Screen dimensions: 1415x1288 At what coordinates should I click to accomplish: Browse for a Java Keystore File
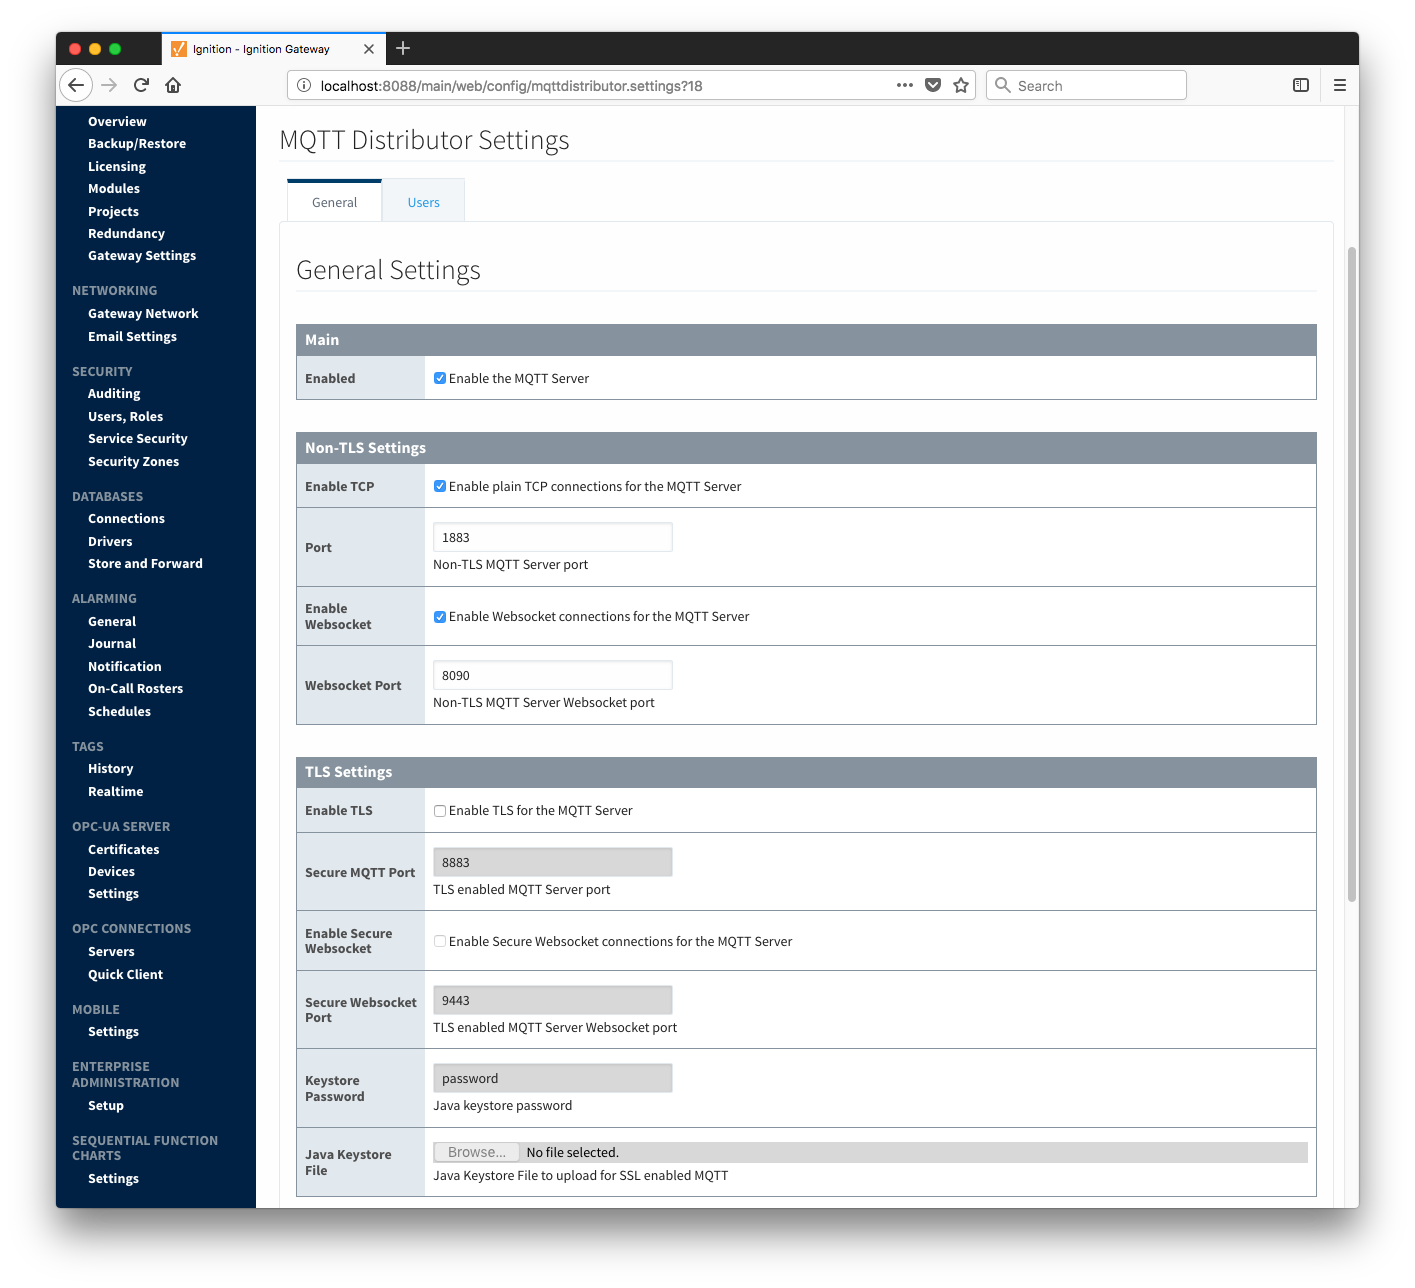pos(476,1152)
